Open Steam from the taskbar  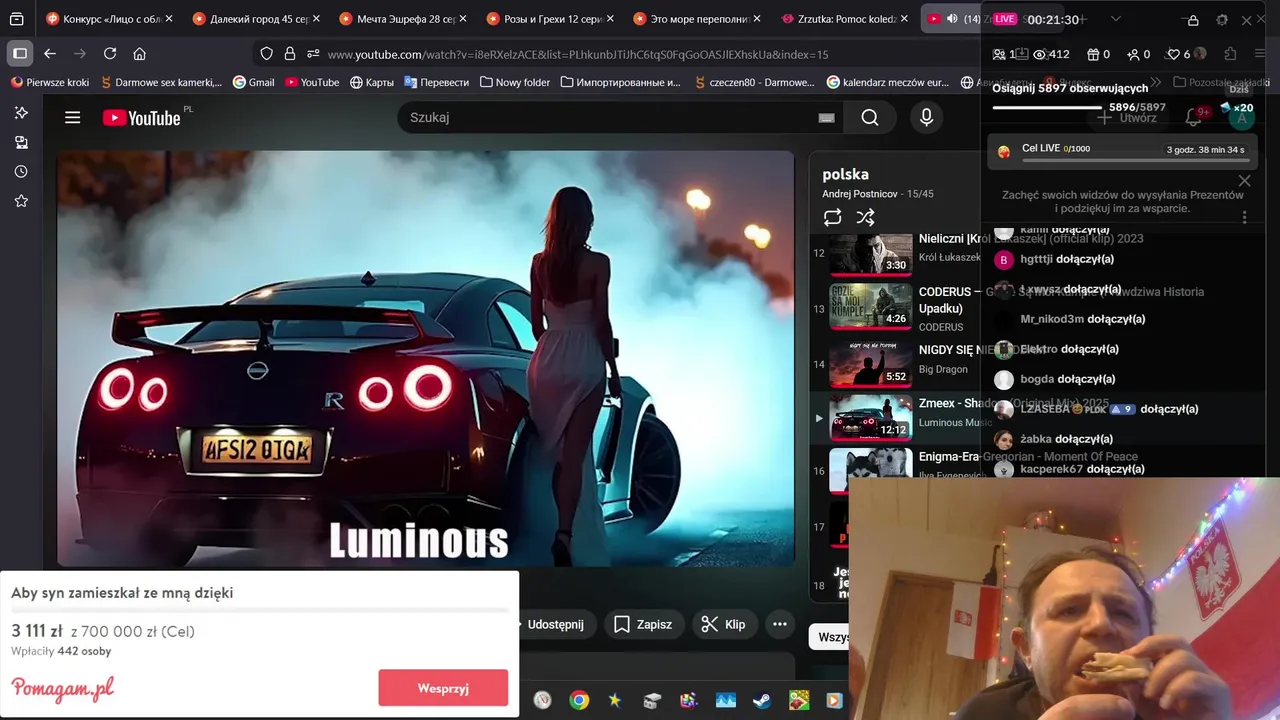click(x=762, y=700)
